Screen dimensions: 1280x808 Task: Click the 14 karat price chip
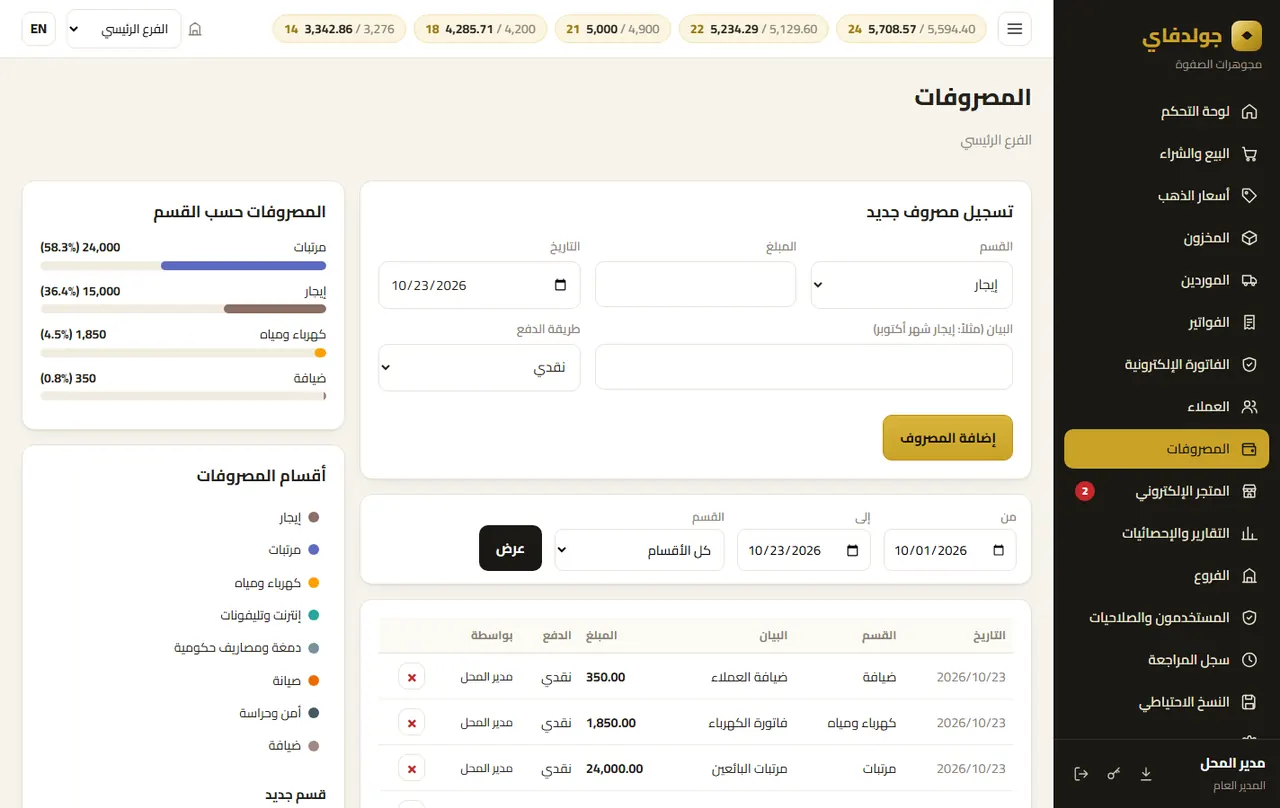coord(339,29)
